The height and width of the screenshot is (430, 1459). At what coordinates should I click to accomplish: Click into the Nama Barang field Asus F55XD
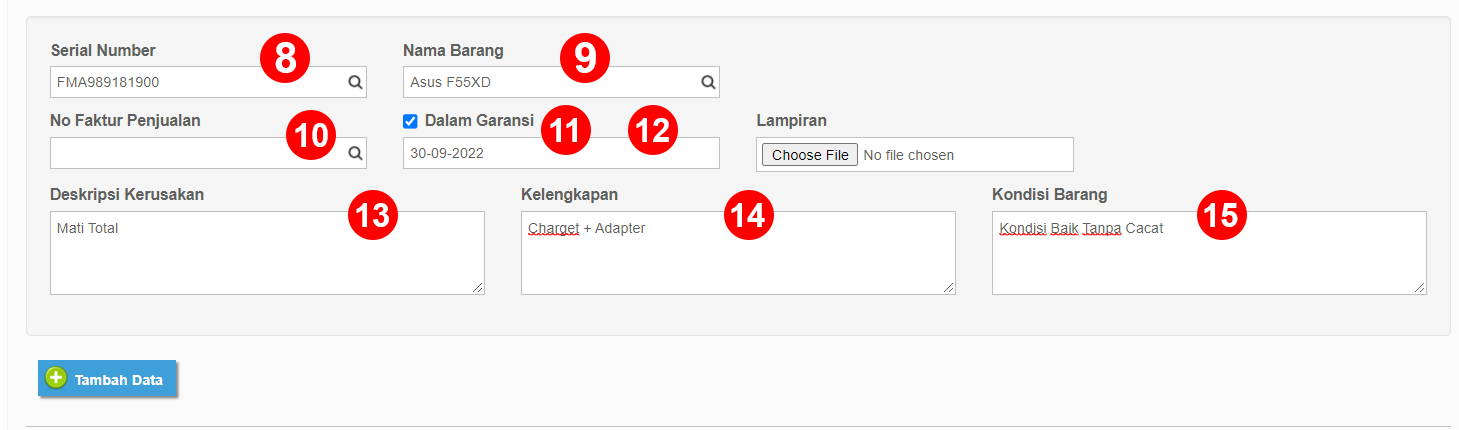tap(561, 82)
